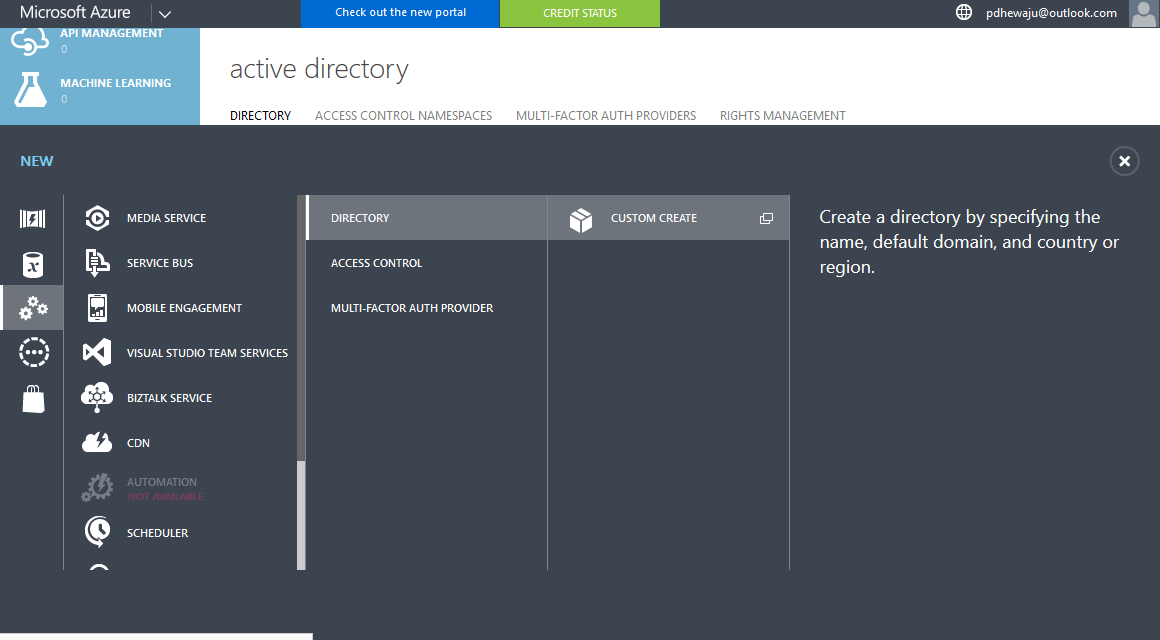This screenshot has height=640, width=1160.
Task: Expand the Microsoft Azure chevron dropdown
Action: pyautogui.click(x=165, y=13)
